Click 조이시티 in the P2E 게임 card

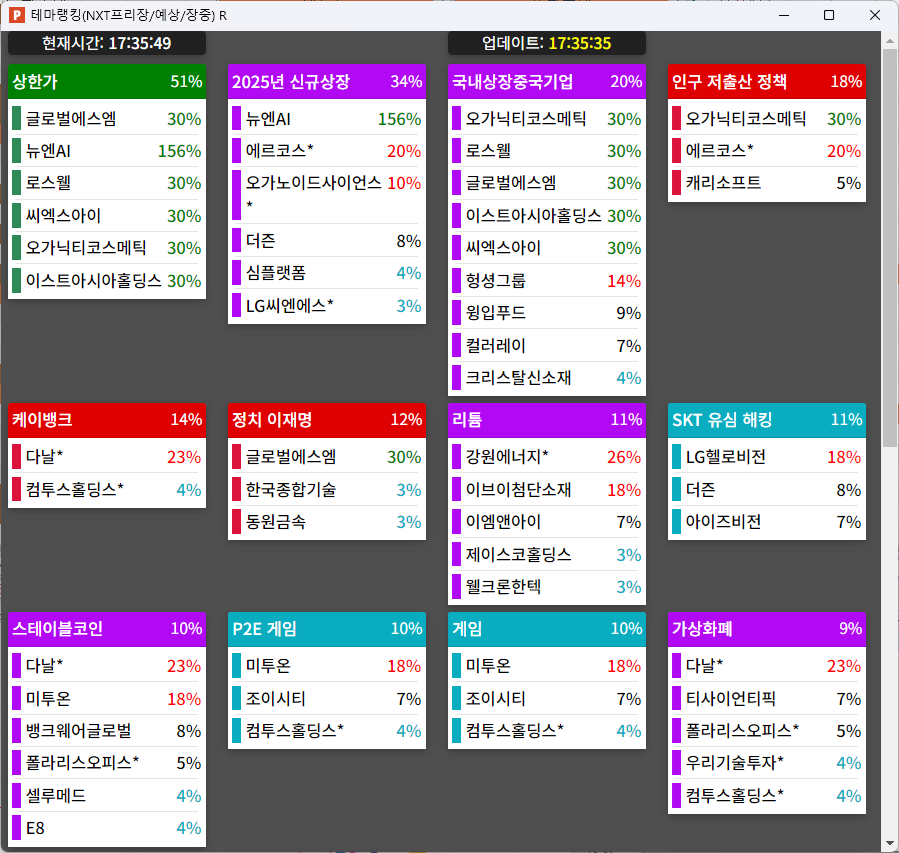(x=327, y=699)
